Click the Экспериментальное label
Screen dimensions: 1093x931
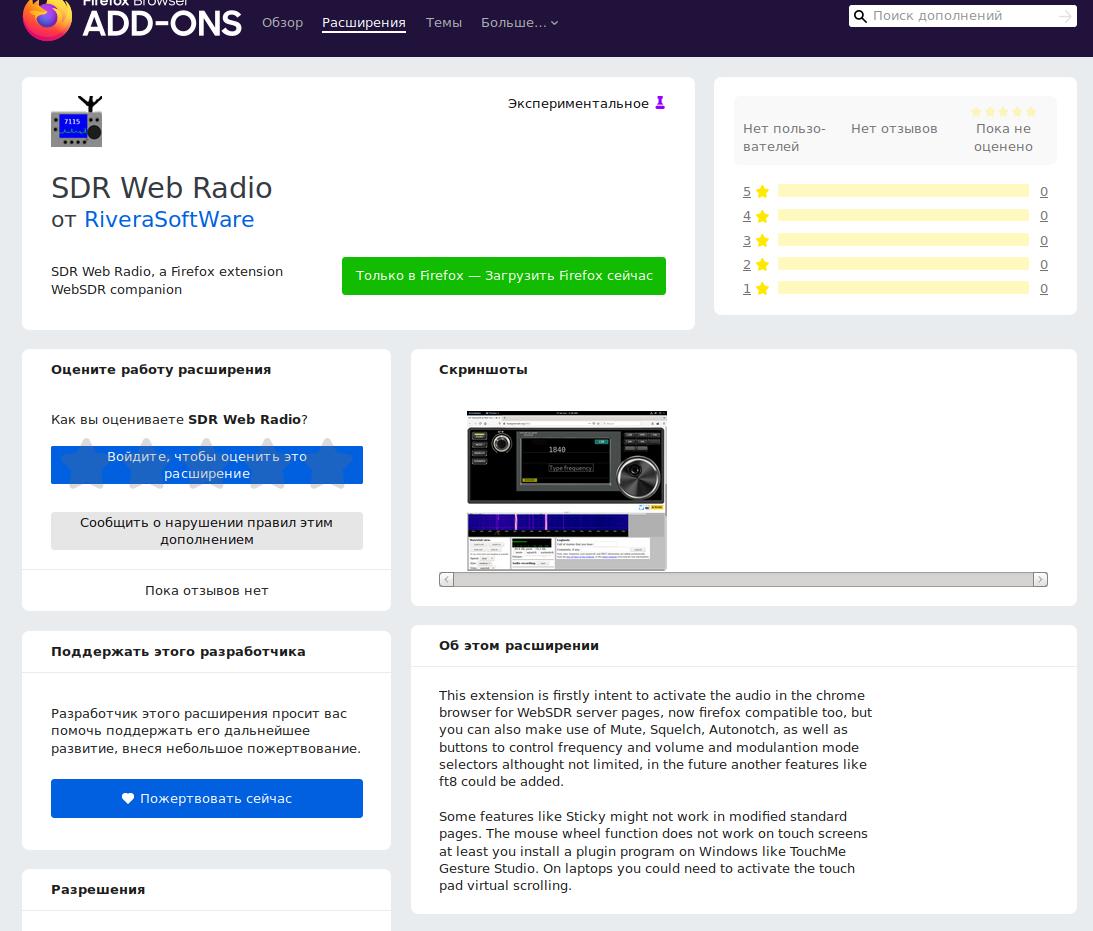(578, 104)
